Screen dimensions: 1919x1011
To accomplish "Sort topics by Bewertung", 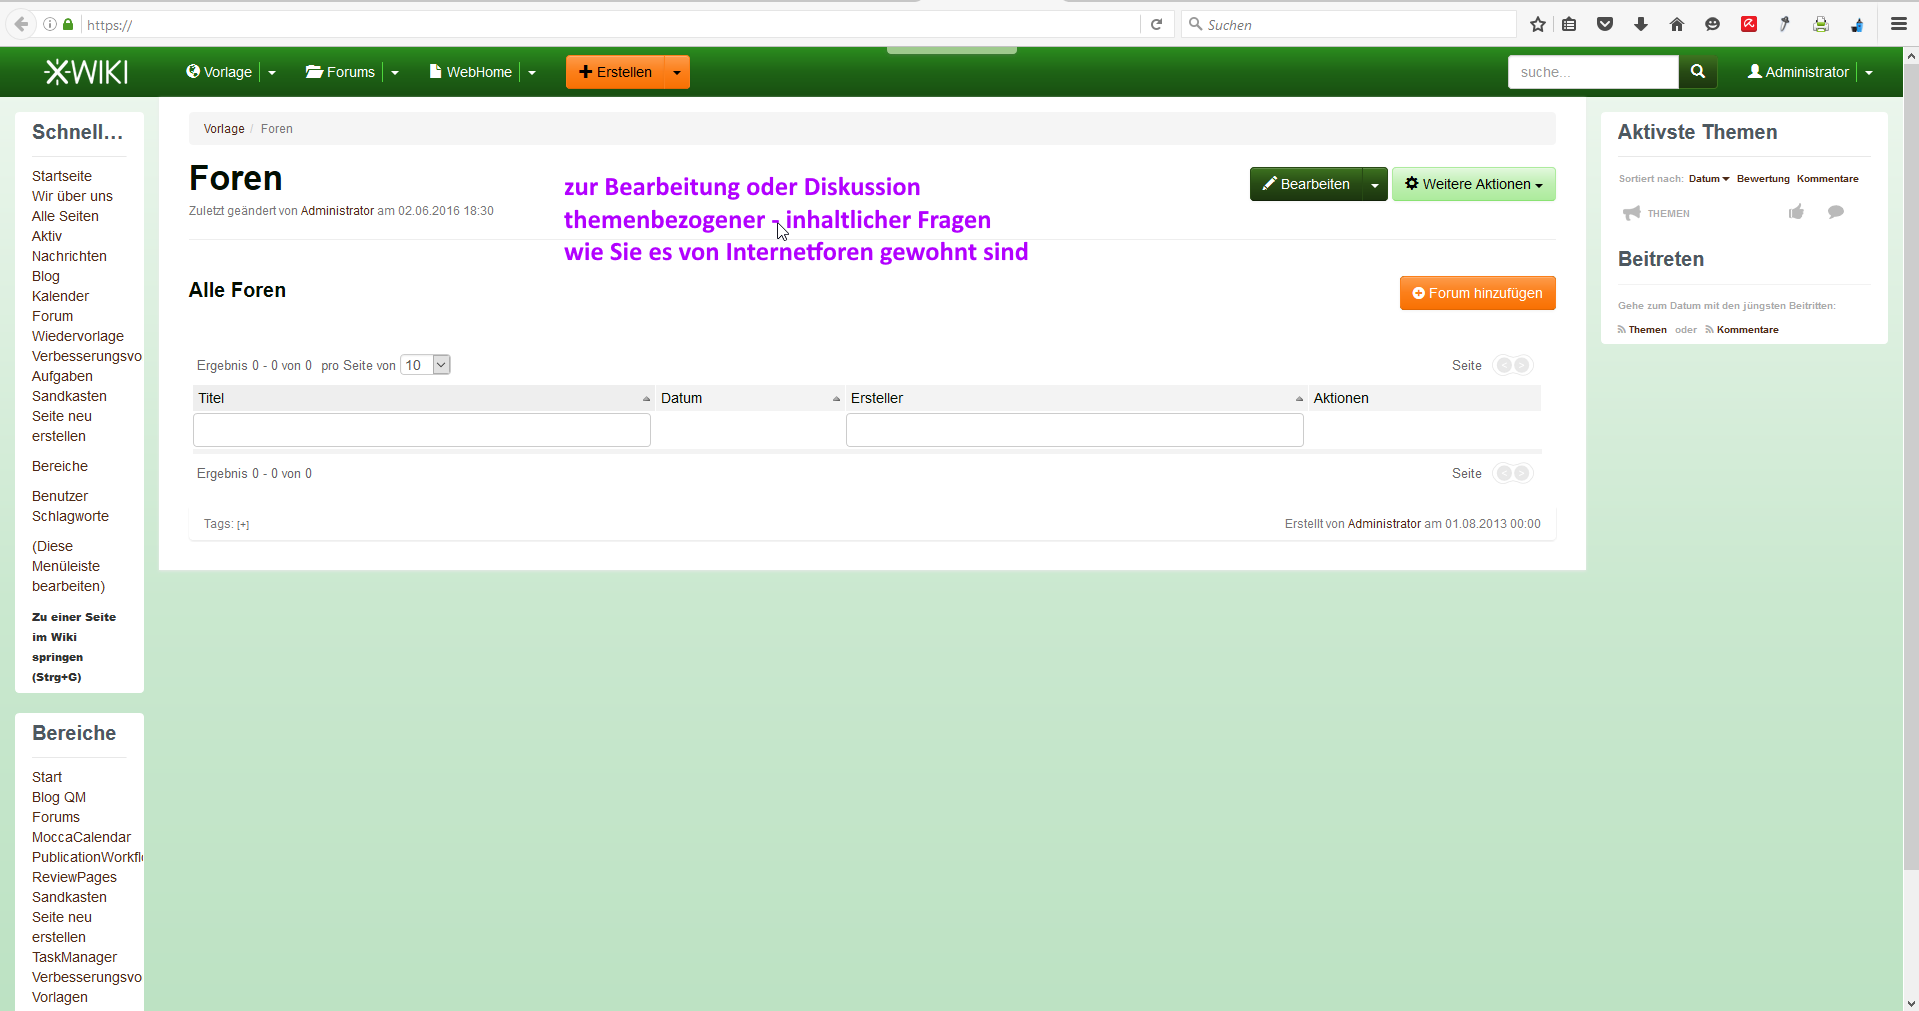I will 1762,179.
